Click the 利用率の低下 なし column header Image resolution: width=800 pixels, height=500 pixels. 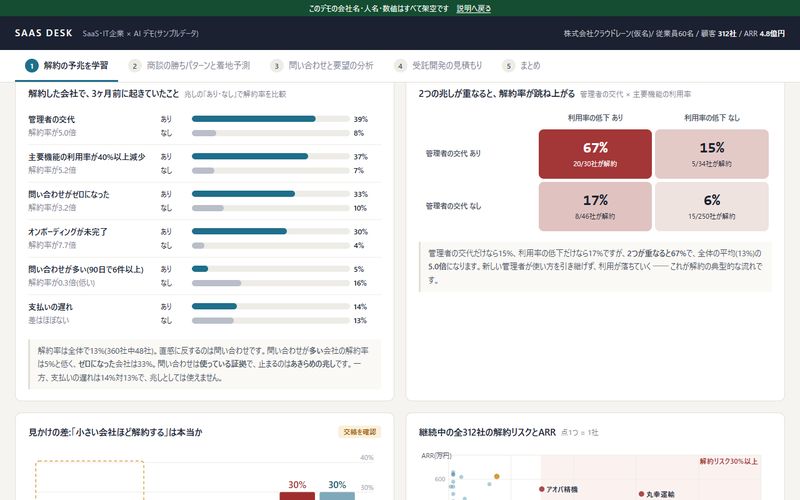(712, 118)
